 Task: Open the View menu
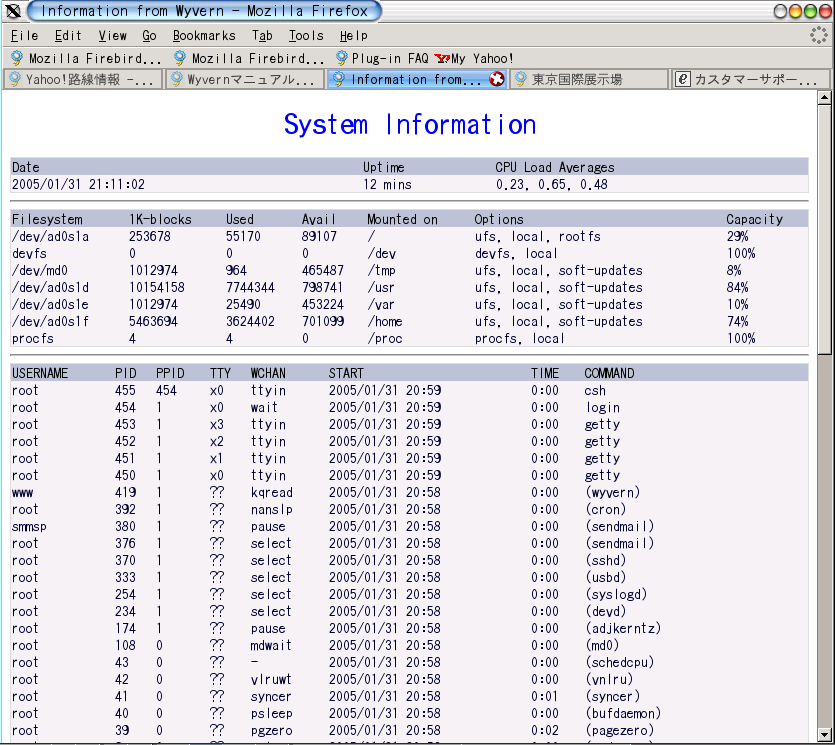pos(112,36)
